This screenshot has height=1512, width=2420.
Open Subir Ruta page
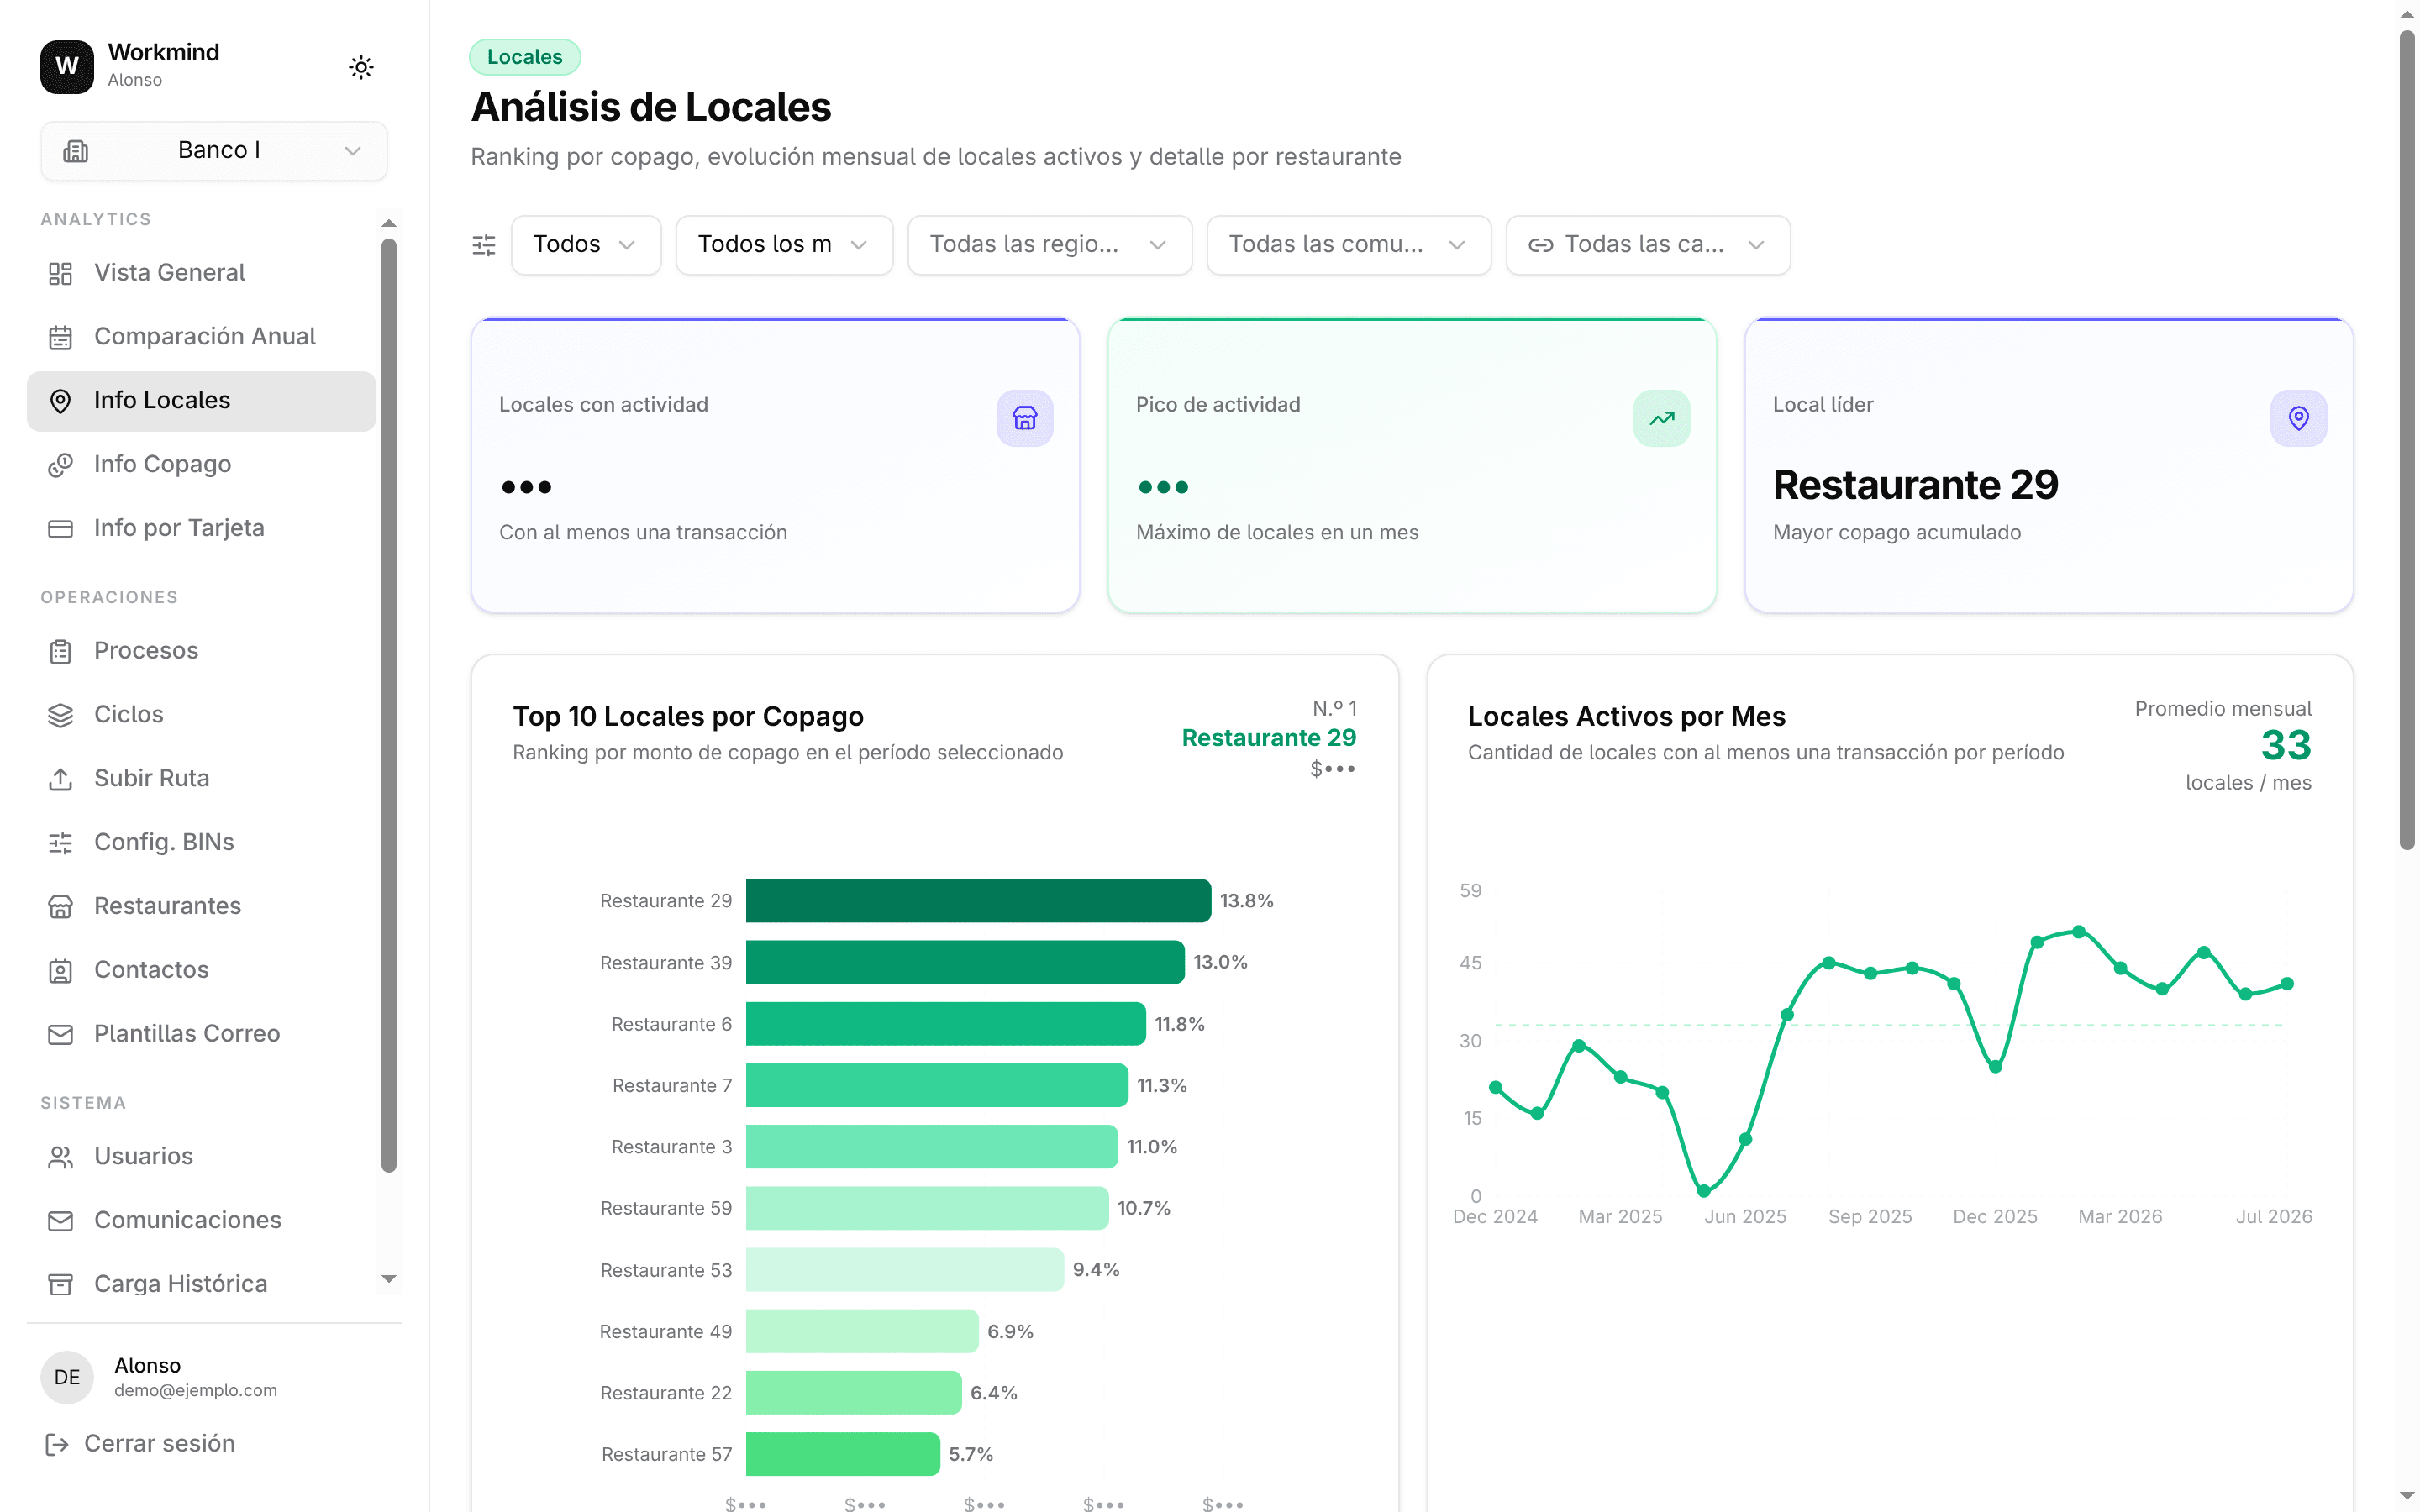tap(201, 779)
